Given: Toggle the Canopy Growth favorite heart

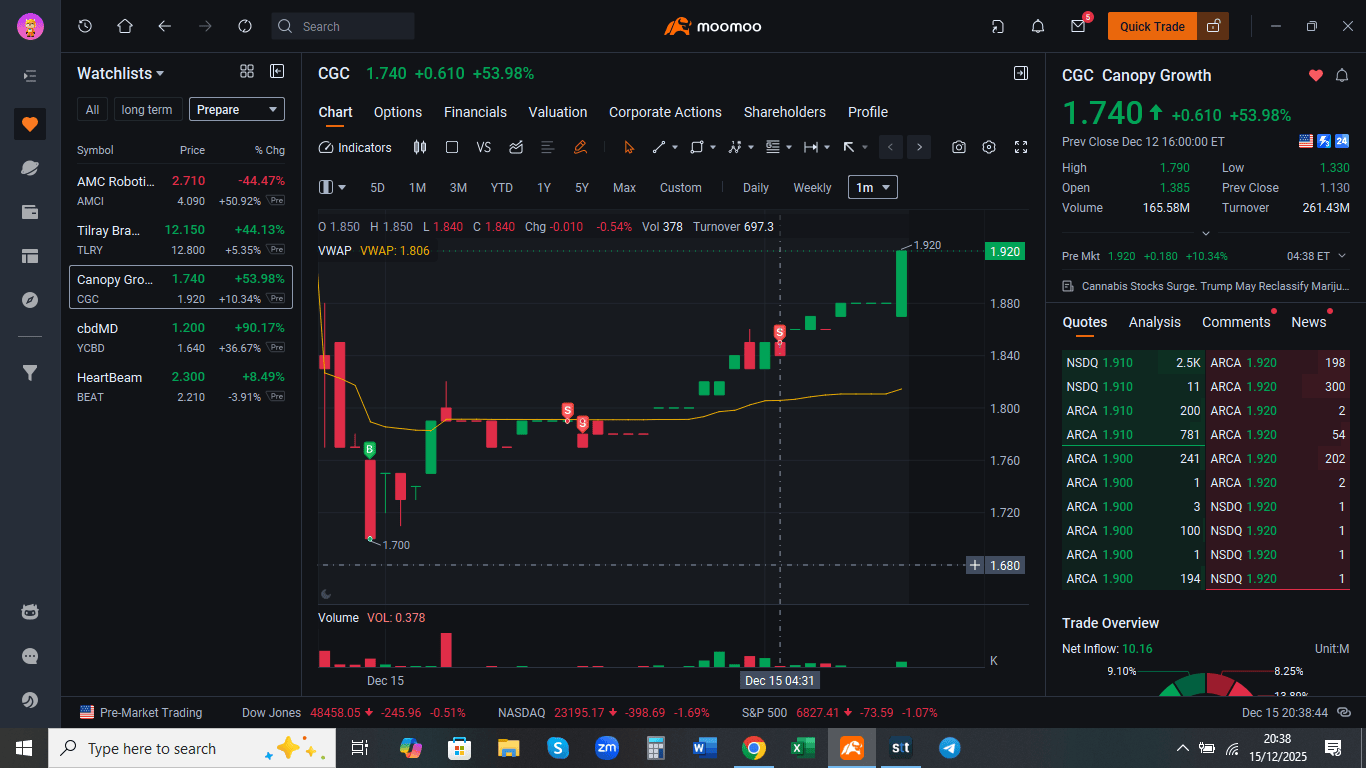Looking at the screenshot, I should point(1316,76).
